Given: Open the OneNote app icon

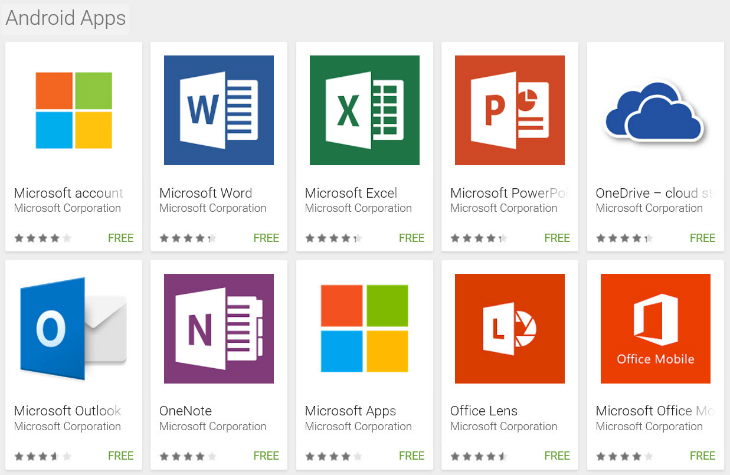Looking at the screenshot, I should tap(219, 329).
